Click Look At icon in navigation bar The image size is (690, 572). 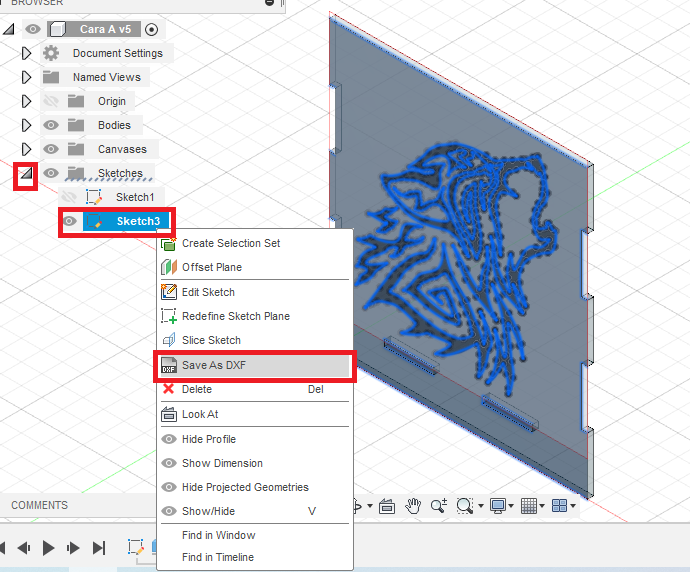[x=387, y=506]
